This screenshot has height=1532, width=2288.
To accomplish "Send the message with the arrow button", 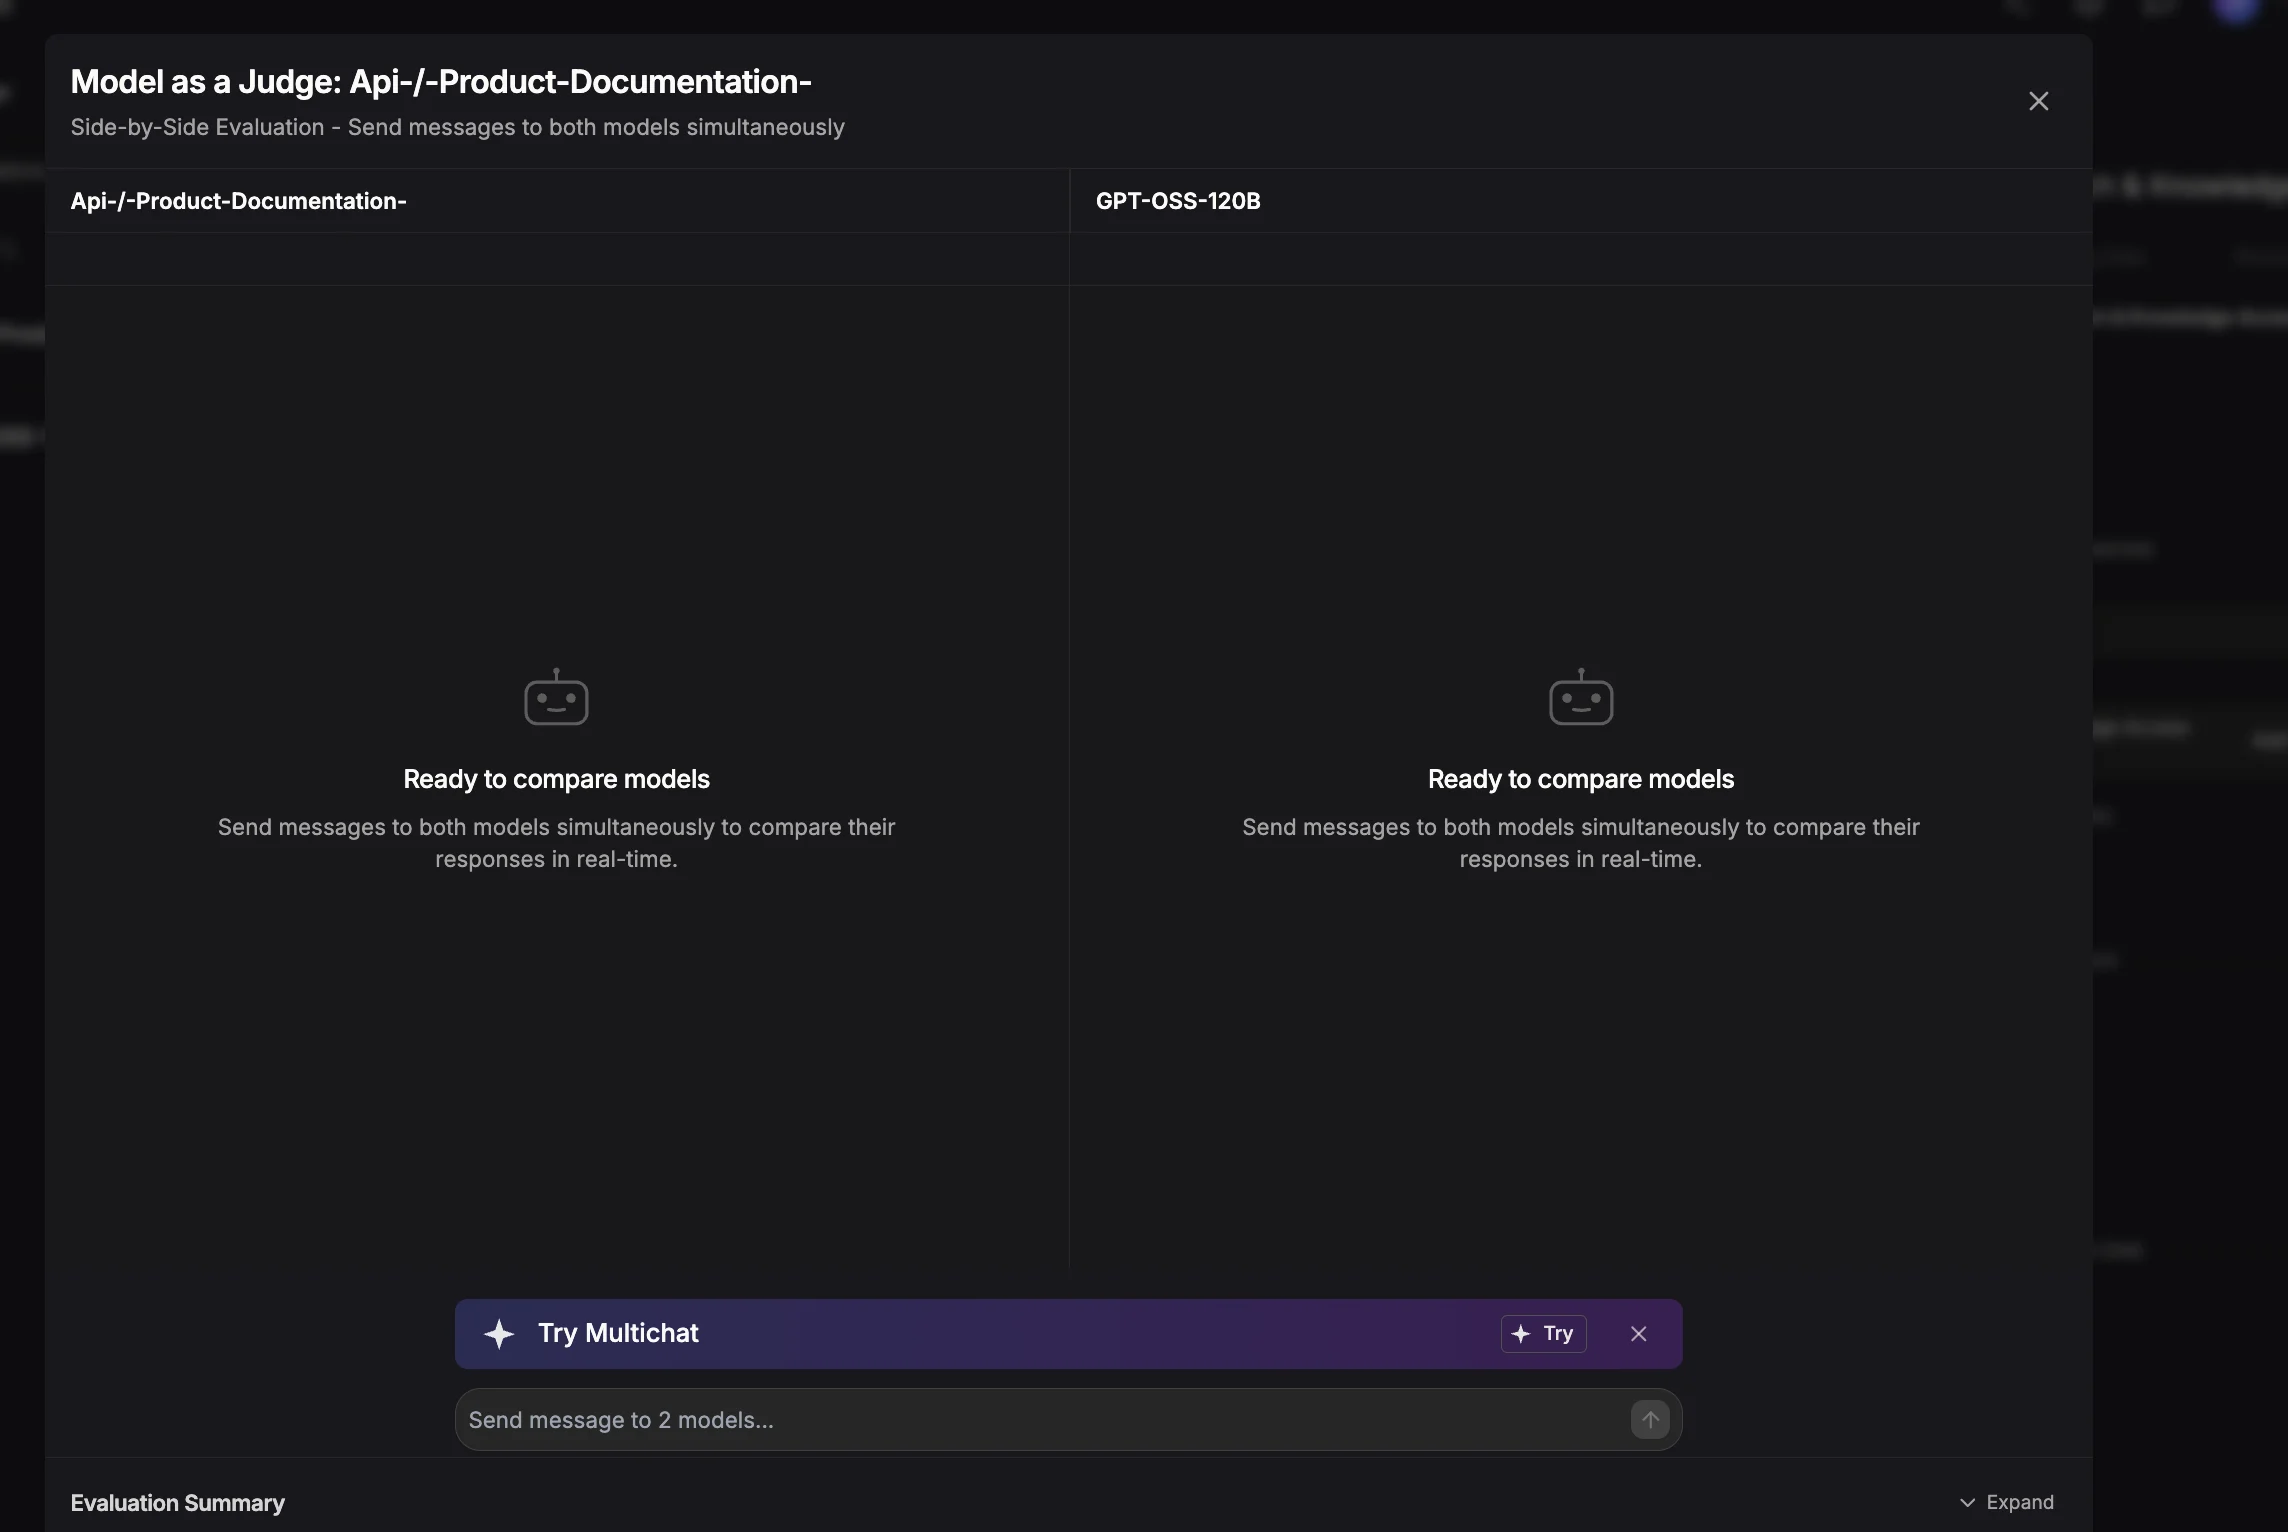I will coord(1650,1419).
